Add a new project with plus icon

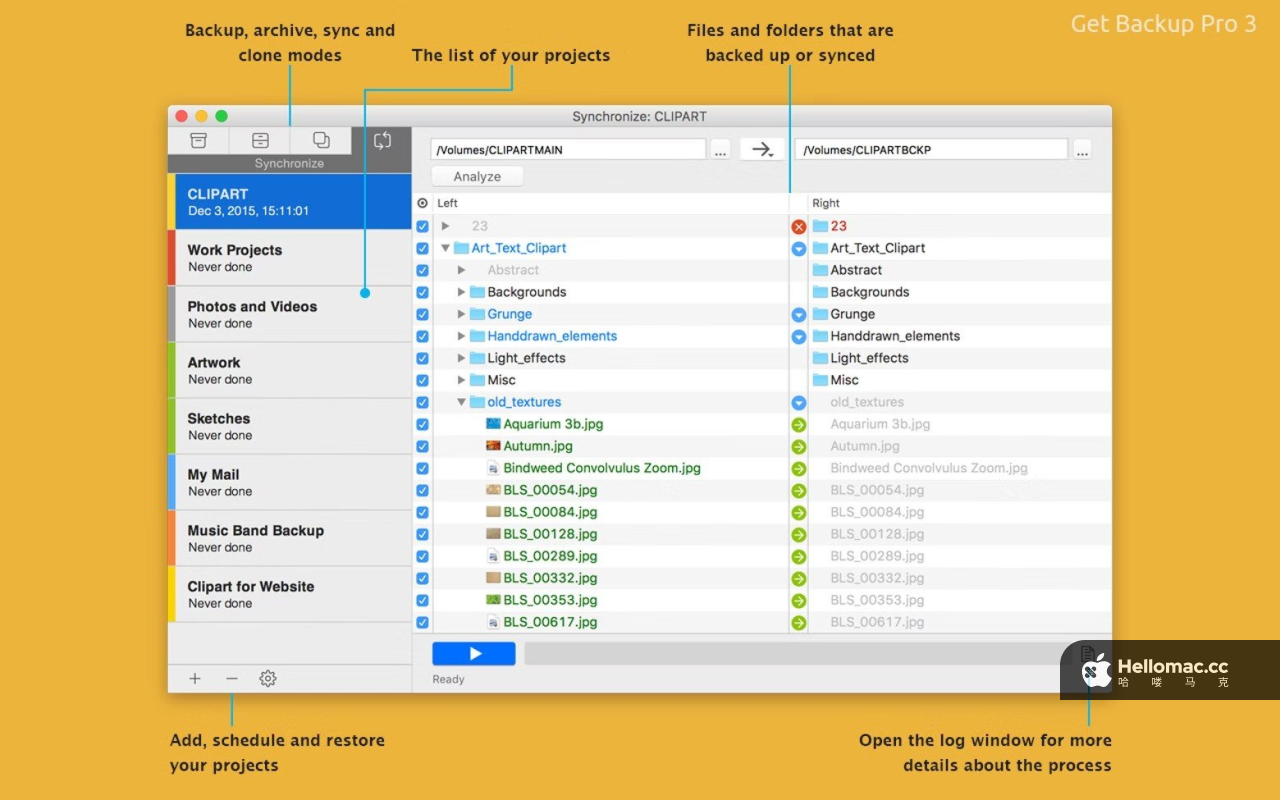[195, 679]
